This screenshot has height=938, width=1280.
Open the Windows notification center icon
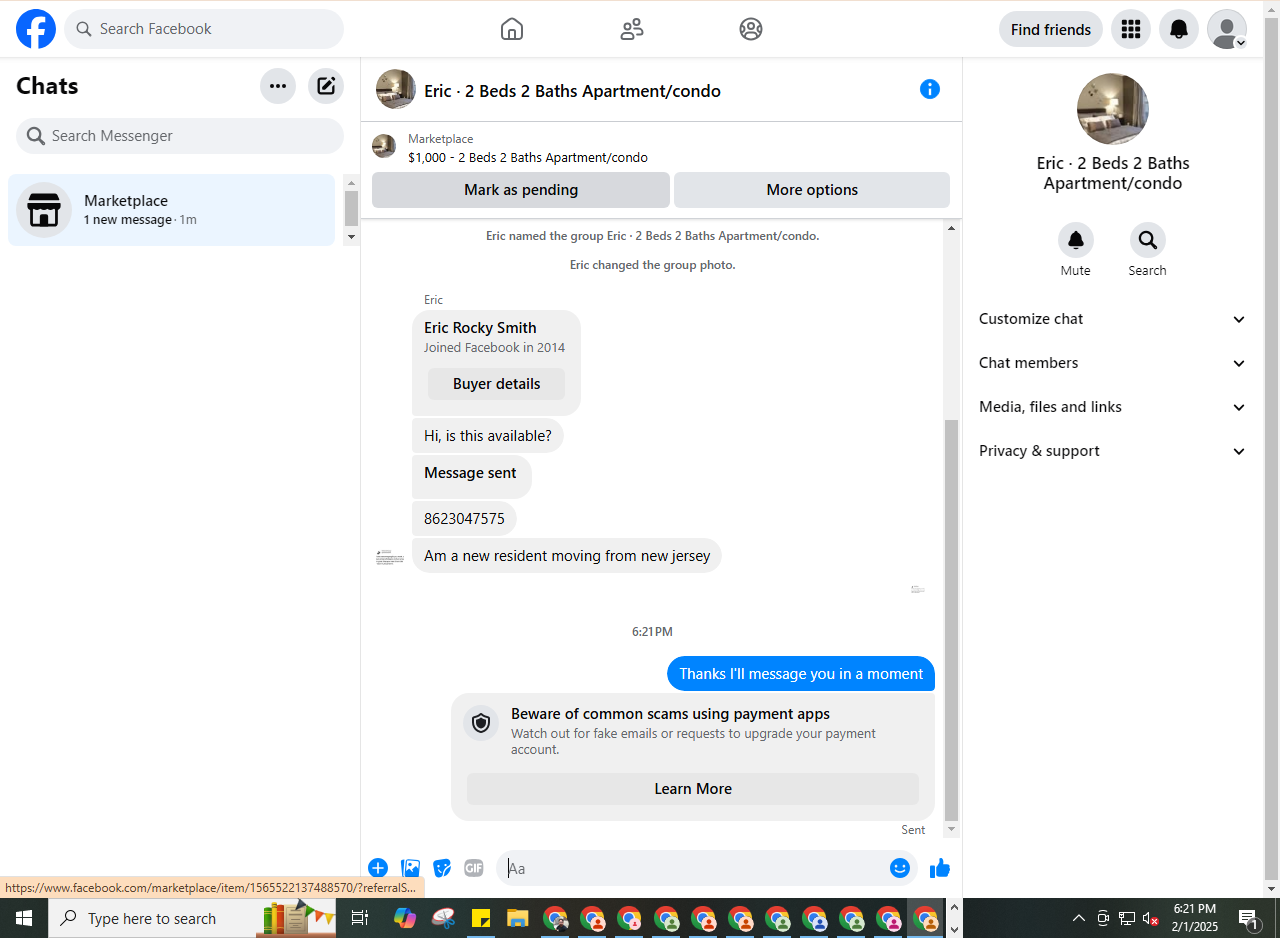click(1249, 918)
